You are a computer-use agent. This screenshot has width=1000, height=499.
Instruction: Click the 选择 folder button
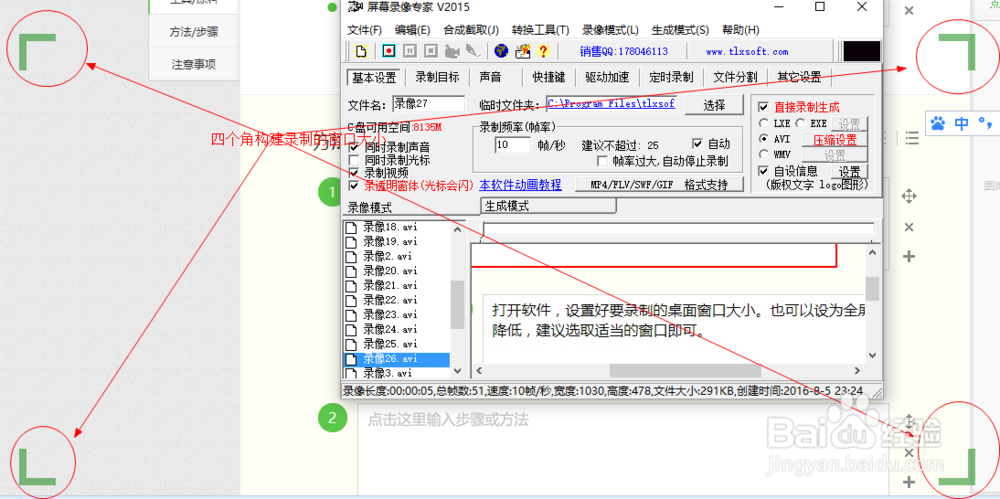(714, 105)
